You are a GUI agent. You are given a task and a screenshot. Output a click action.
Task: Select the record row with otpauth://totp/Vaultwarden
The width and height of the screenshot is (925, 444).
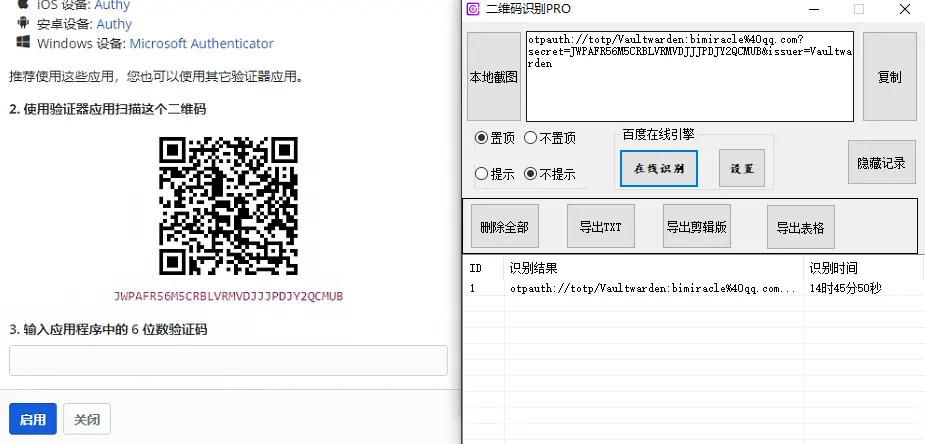coord(694,288)
